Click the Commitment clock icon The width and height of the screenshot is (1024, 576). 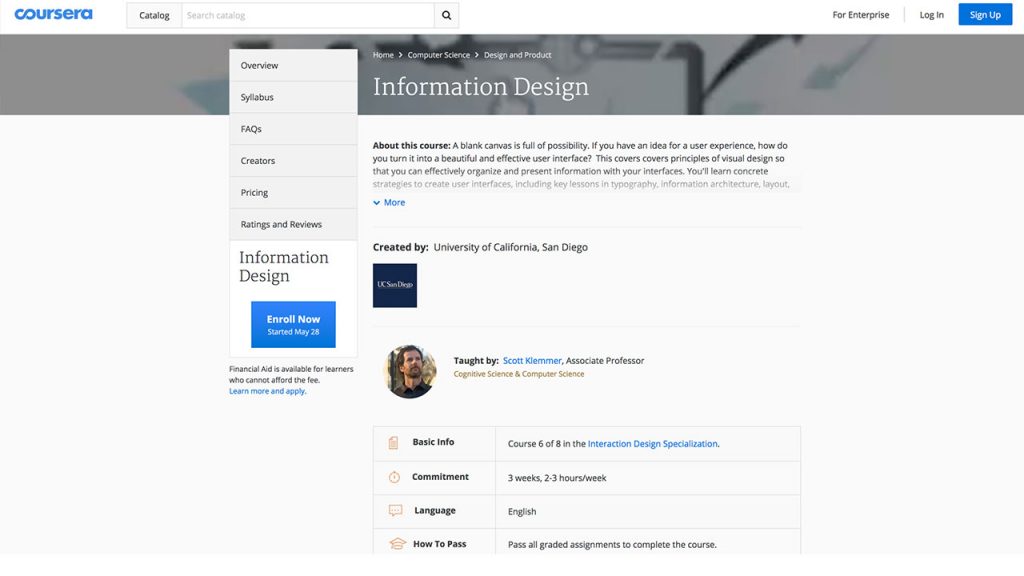[394, 477]
